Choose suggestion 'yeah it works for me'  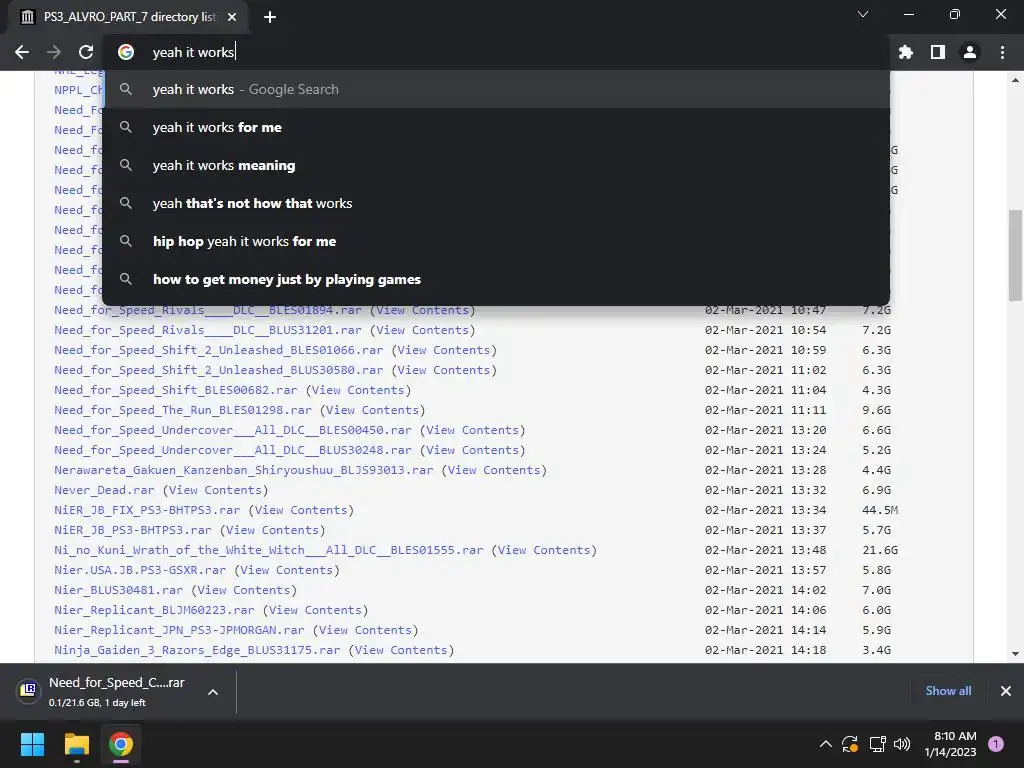click(496, 127)
